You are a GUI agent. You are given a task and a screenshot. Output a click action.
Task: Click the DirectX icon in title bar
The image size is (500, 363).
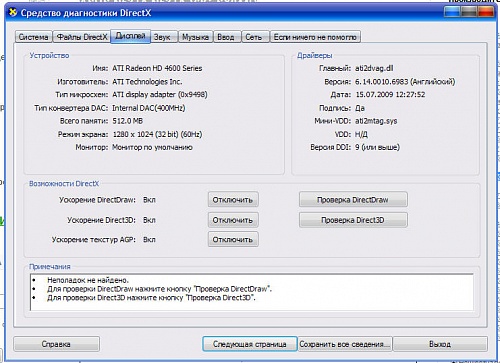[13, 13]
